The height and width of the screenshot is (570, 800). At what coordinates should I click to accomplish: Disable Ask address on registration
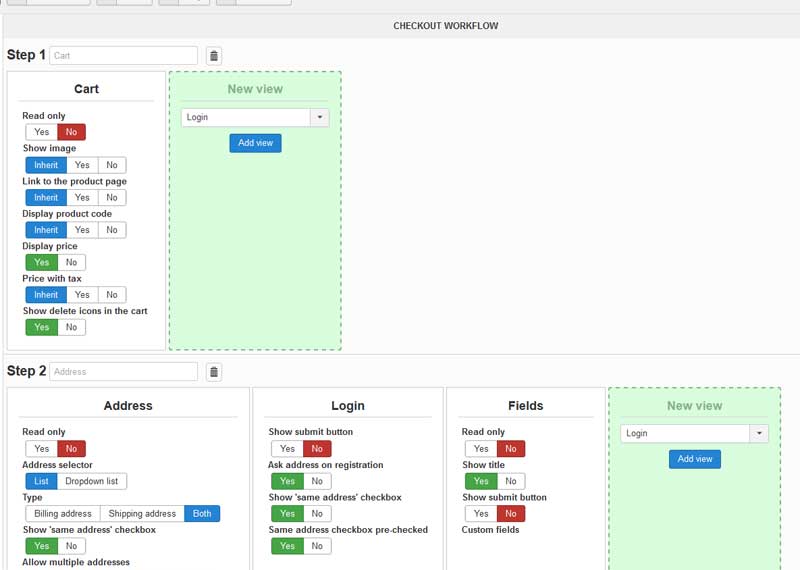[317, 481]
